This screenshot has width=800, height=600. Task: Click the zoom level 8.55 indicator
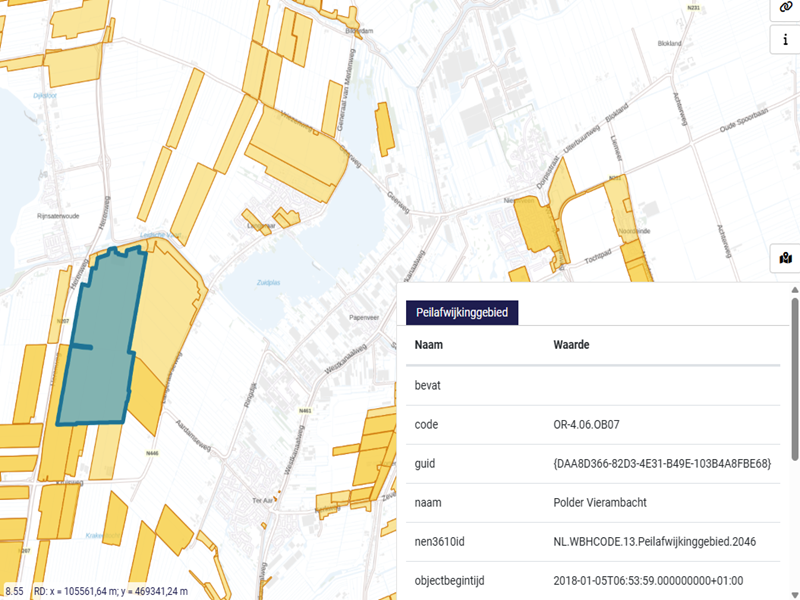click(14, 591)
